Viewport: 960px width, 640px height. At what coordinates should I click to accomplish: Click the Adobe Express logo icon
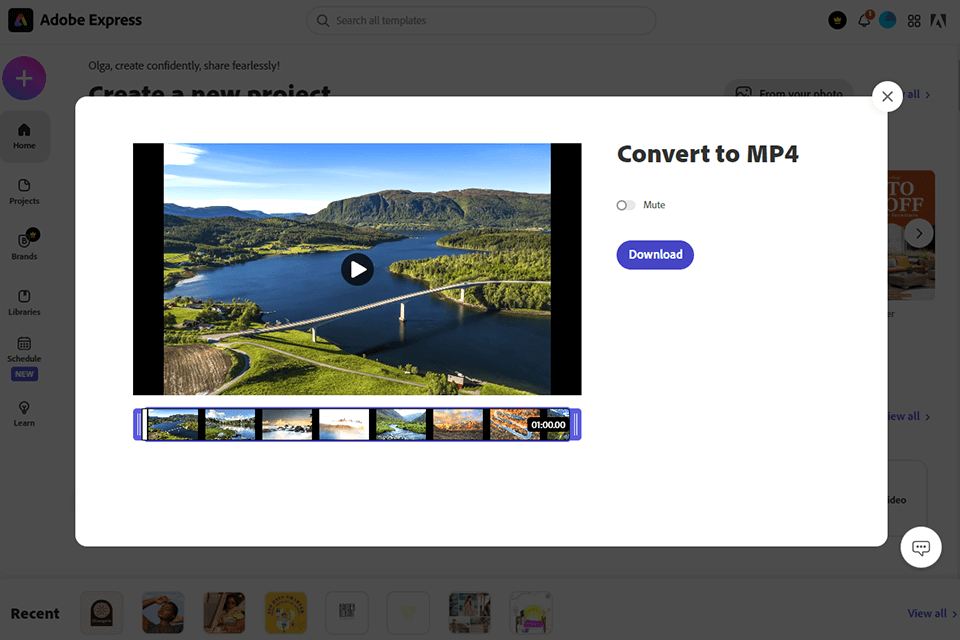[20, 20]
